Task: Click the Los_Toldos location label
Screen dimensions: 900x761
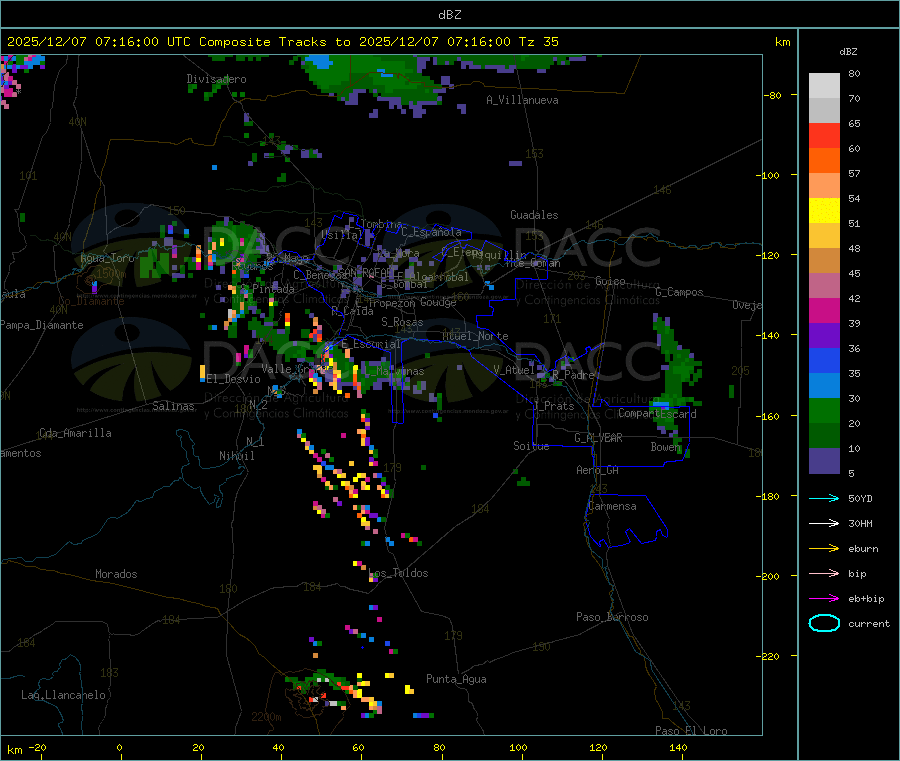Action: point(398,573)
